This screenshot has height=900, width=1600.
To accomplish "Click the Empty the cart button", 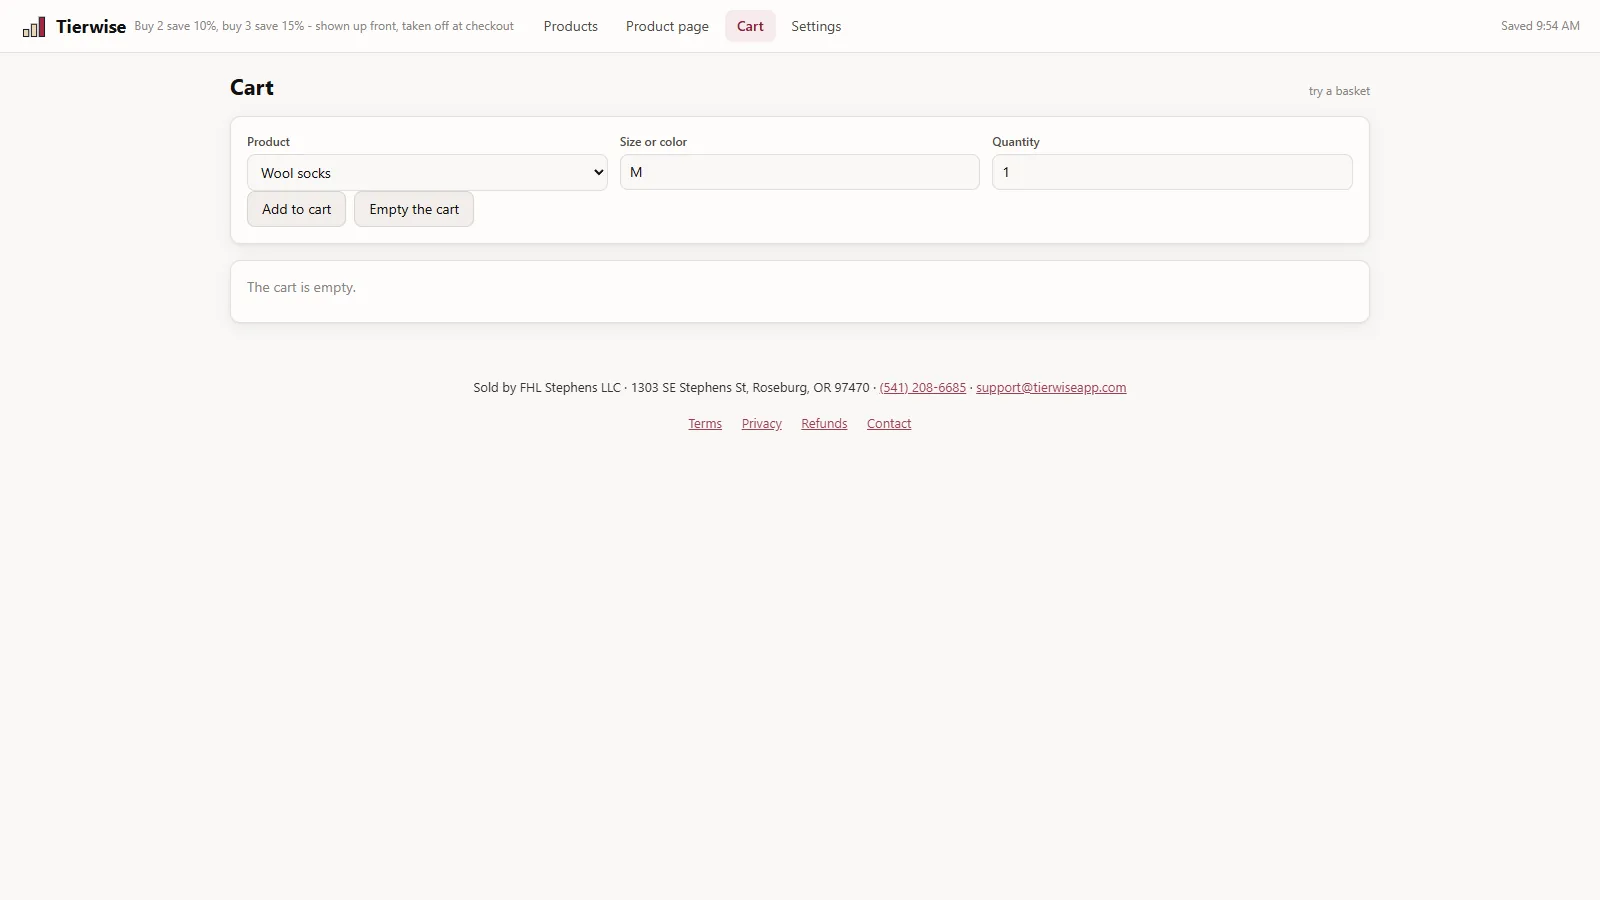I will click(414, 209).
